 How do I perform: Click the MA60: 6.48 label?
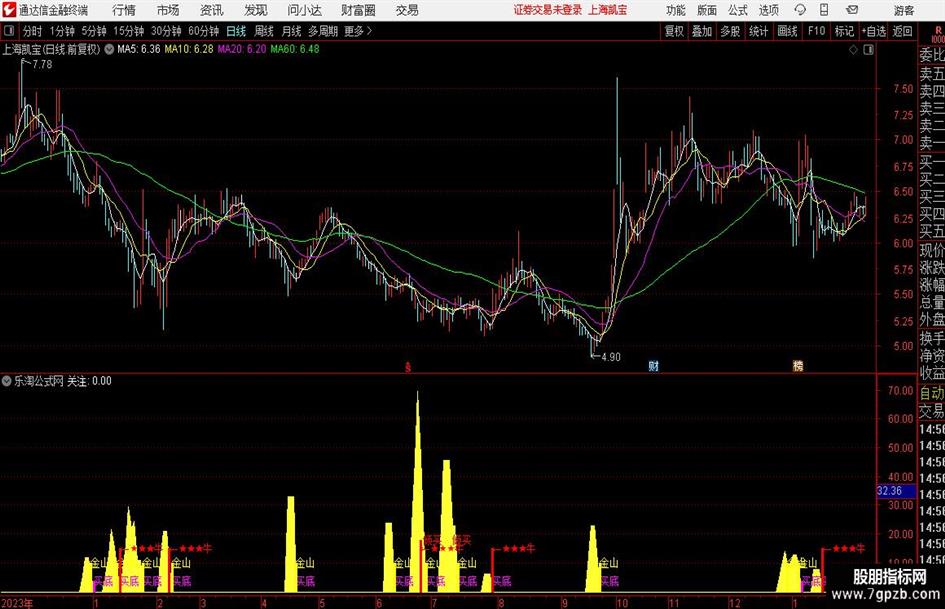coord(295,49)
